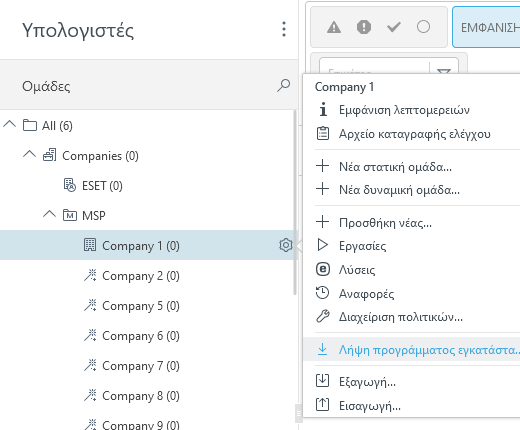The width and height of the screenshot is (520, 430).
Task: Click import icon beside Εισαγωγή
Action: (x=322, y=405)
